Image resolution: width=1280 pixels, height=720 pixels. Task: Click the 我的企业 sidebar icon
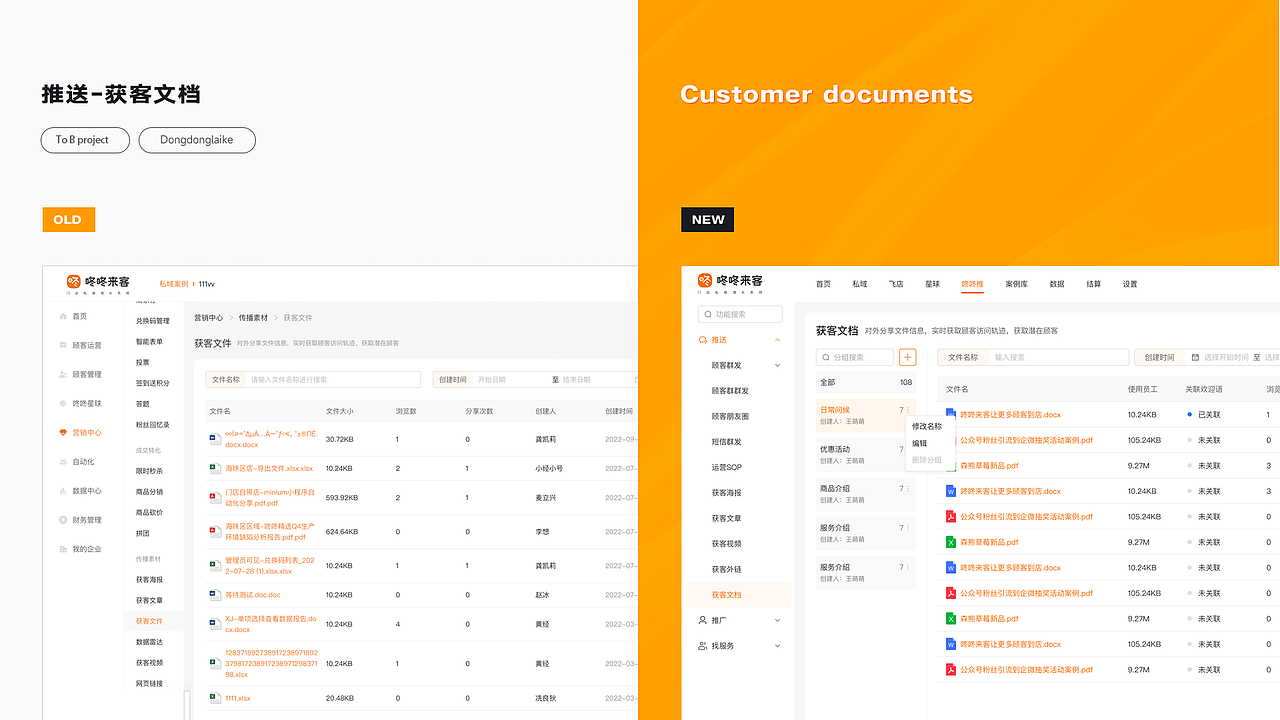(x=63, y=549)
